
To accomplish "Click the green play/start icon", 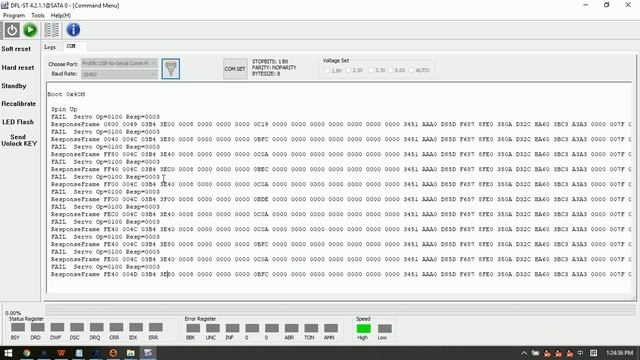I will (x=30, y=30).
